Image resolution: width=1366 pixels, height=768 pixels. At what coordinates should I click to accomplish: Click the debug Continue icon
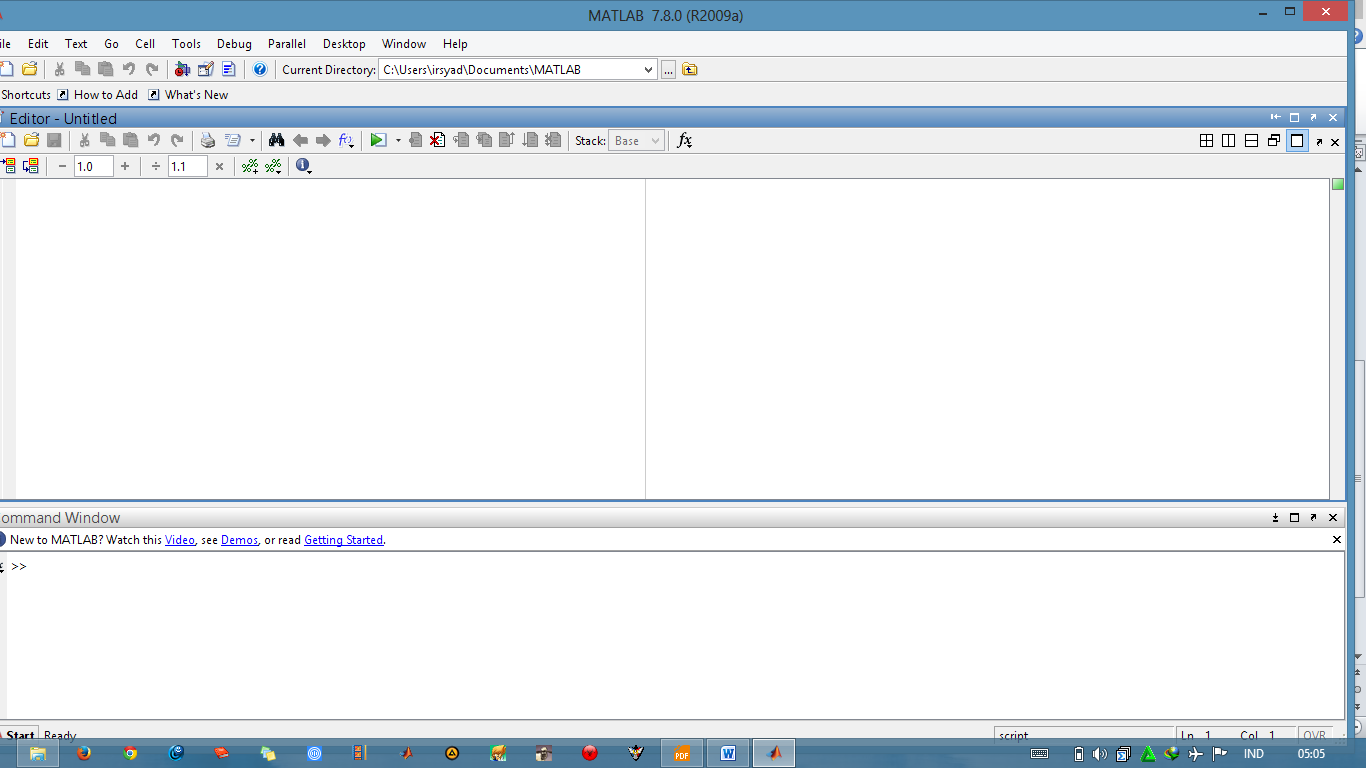[x=530, y=140]
